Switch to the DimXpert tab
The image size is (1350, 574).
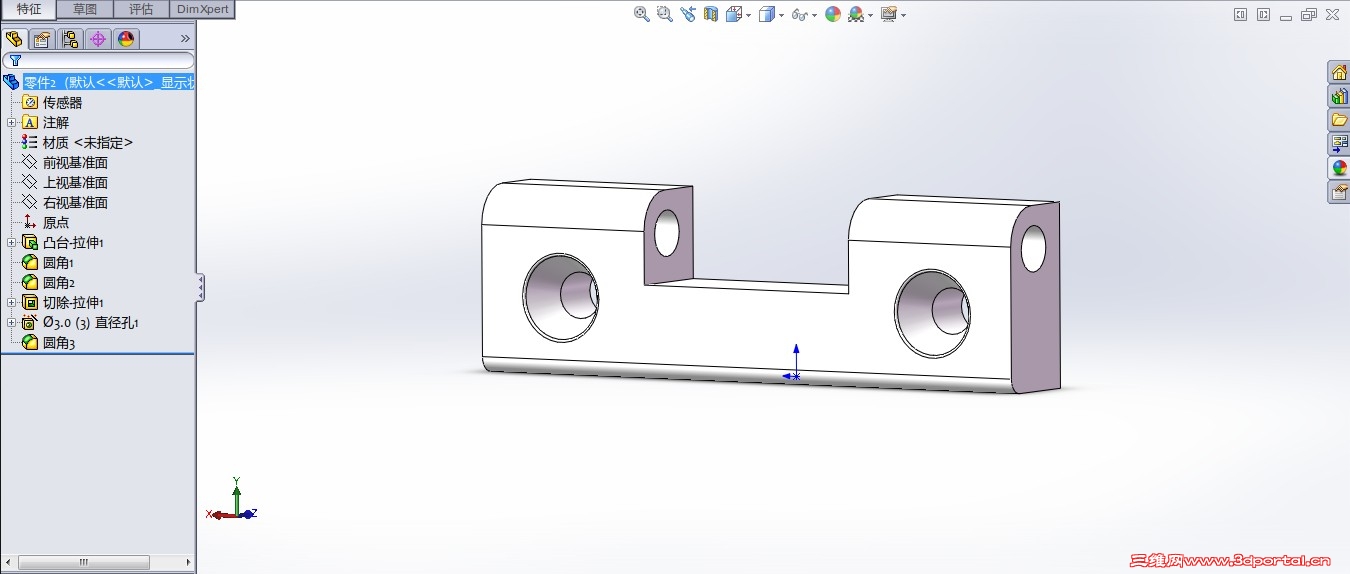203,9
